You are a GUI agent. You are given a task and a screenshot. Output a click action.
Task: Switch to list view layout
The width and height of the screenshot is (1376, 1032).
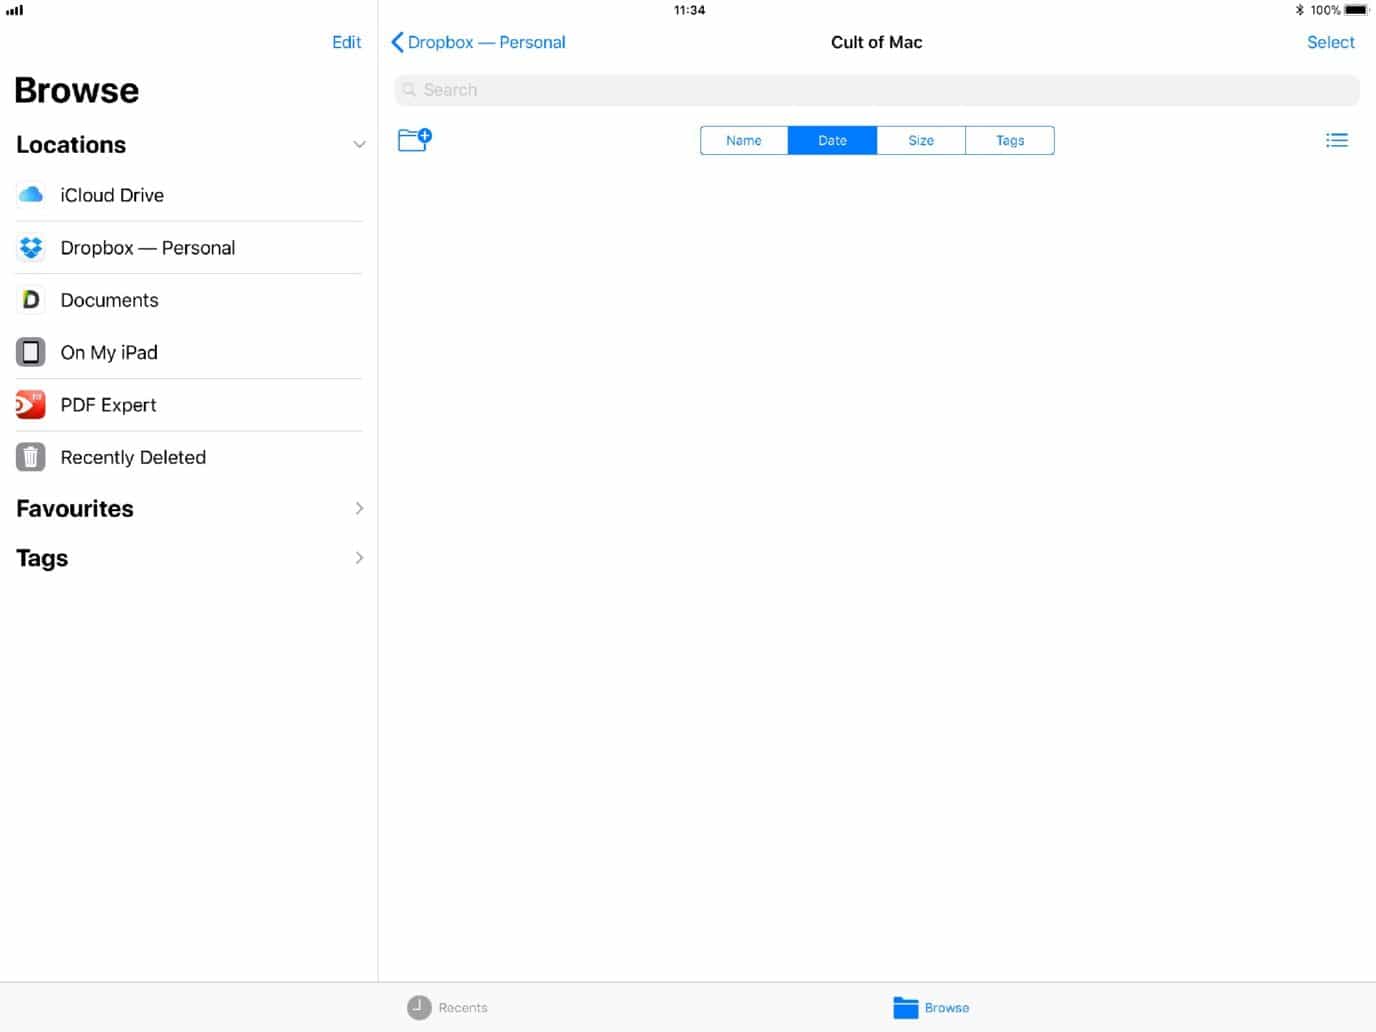click(1337, 140)
